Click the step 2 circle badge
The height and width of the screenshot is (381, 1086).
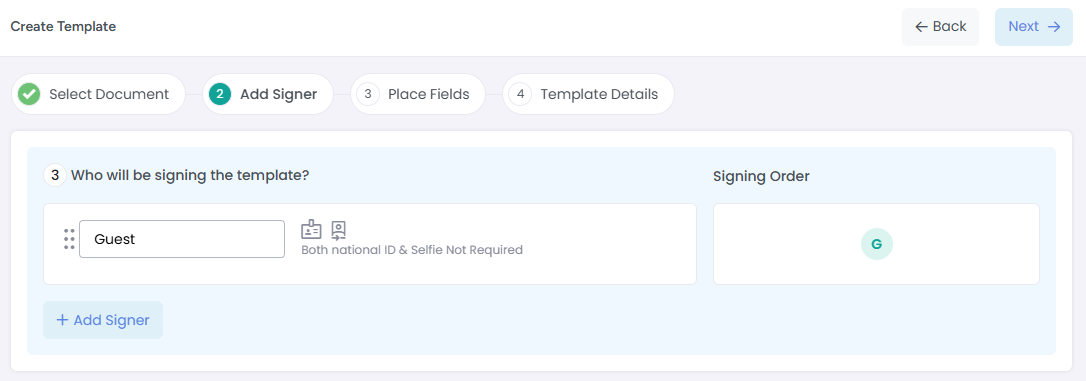(x=220, y=94)
